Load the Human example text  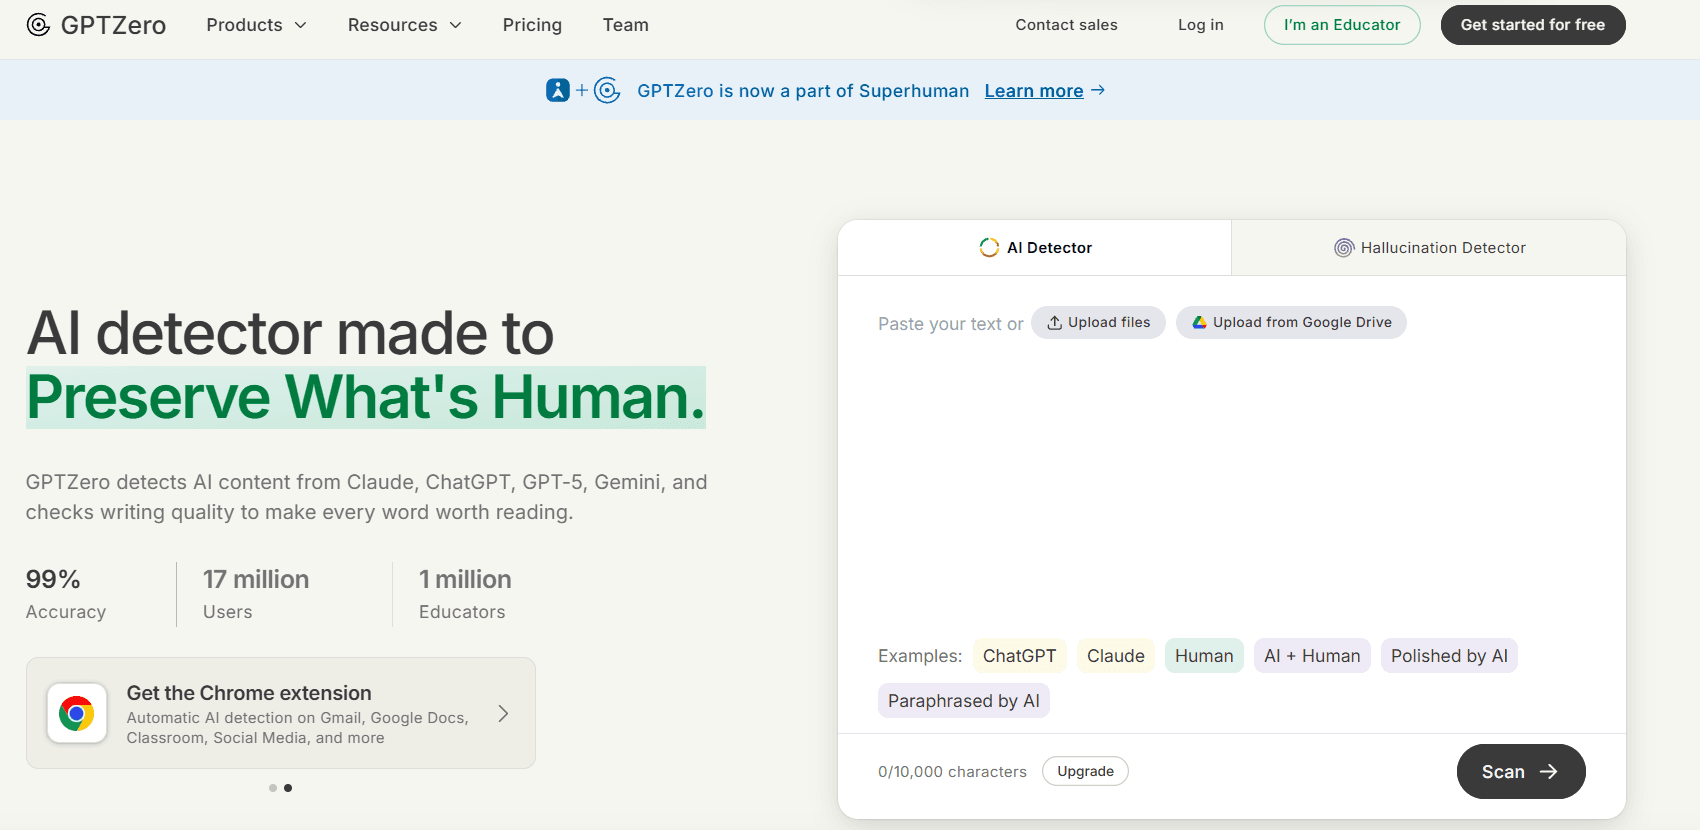(x=1204, y=656)
